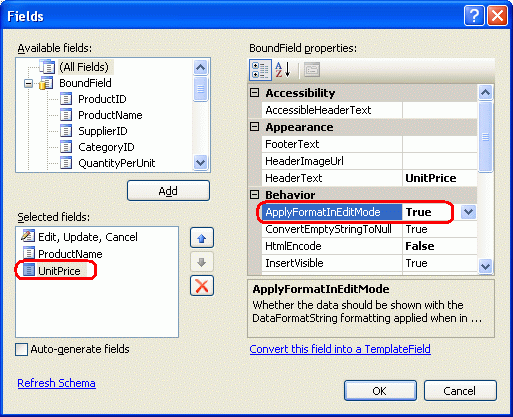The image size is (513, 417).
Task: Click properties grid scrollbar up arrow
Action: click(485, 92)
